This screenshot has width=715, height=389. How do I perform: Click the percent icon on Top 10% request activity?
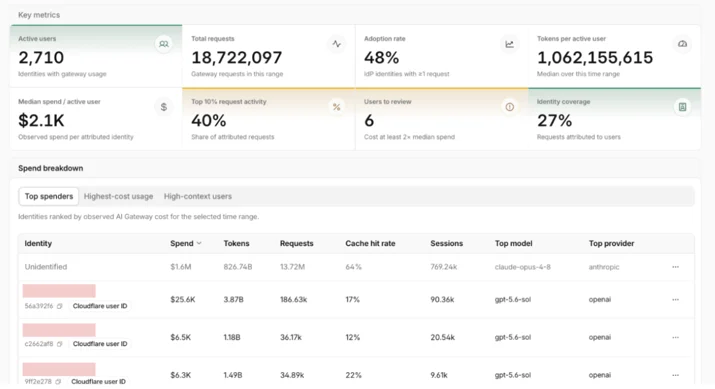(337, 107)
